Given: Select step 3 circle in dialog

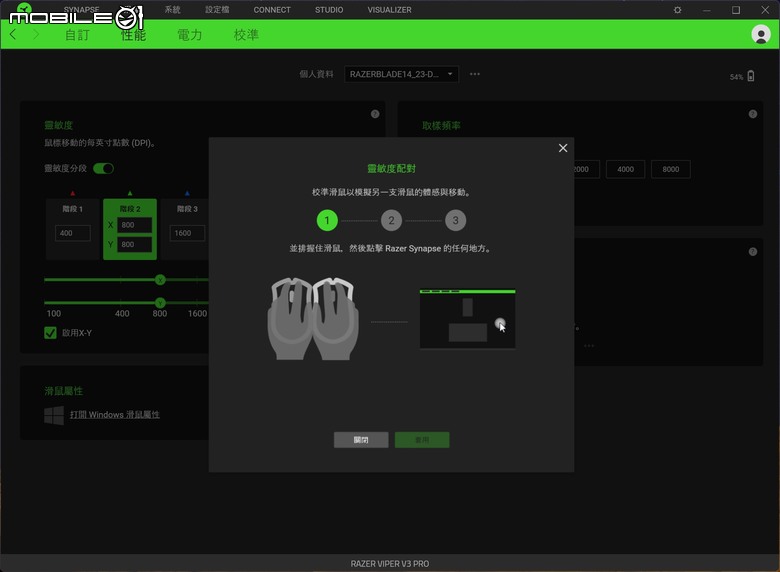Looking at the screenshot, I should 455,220.
